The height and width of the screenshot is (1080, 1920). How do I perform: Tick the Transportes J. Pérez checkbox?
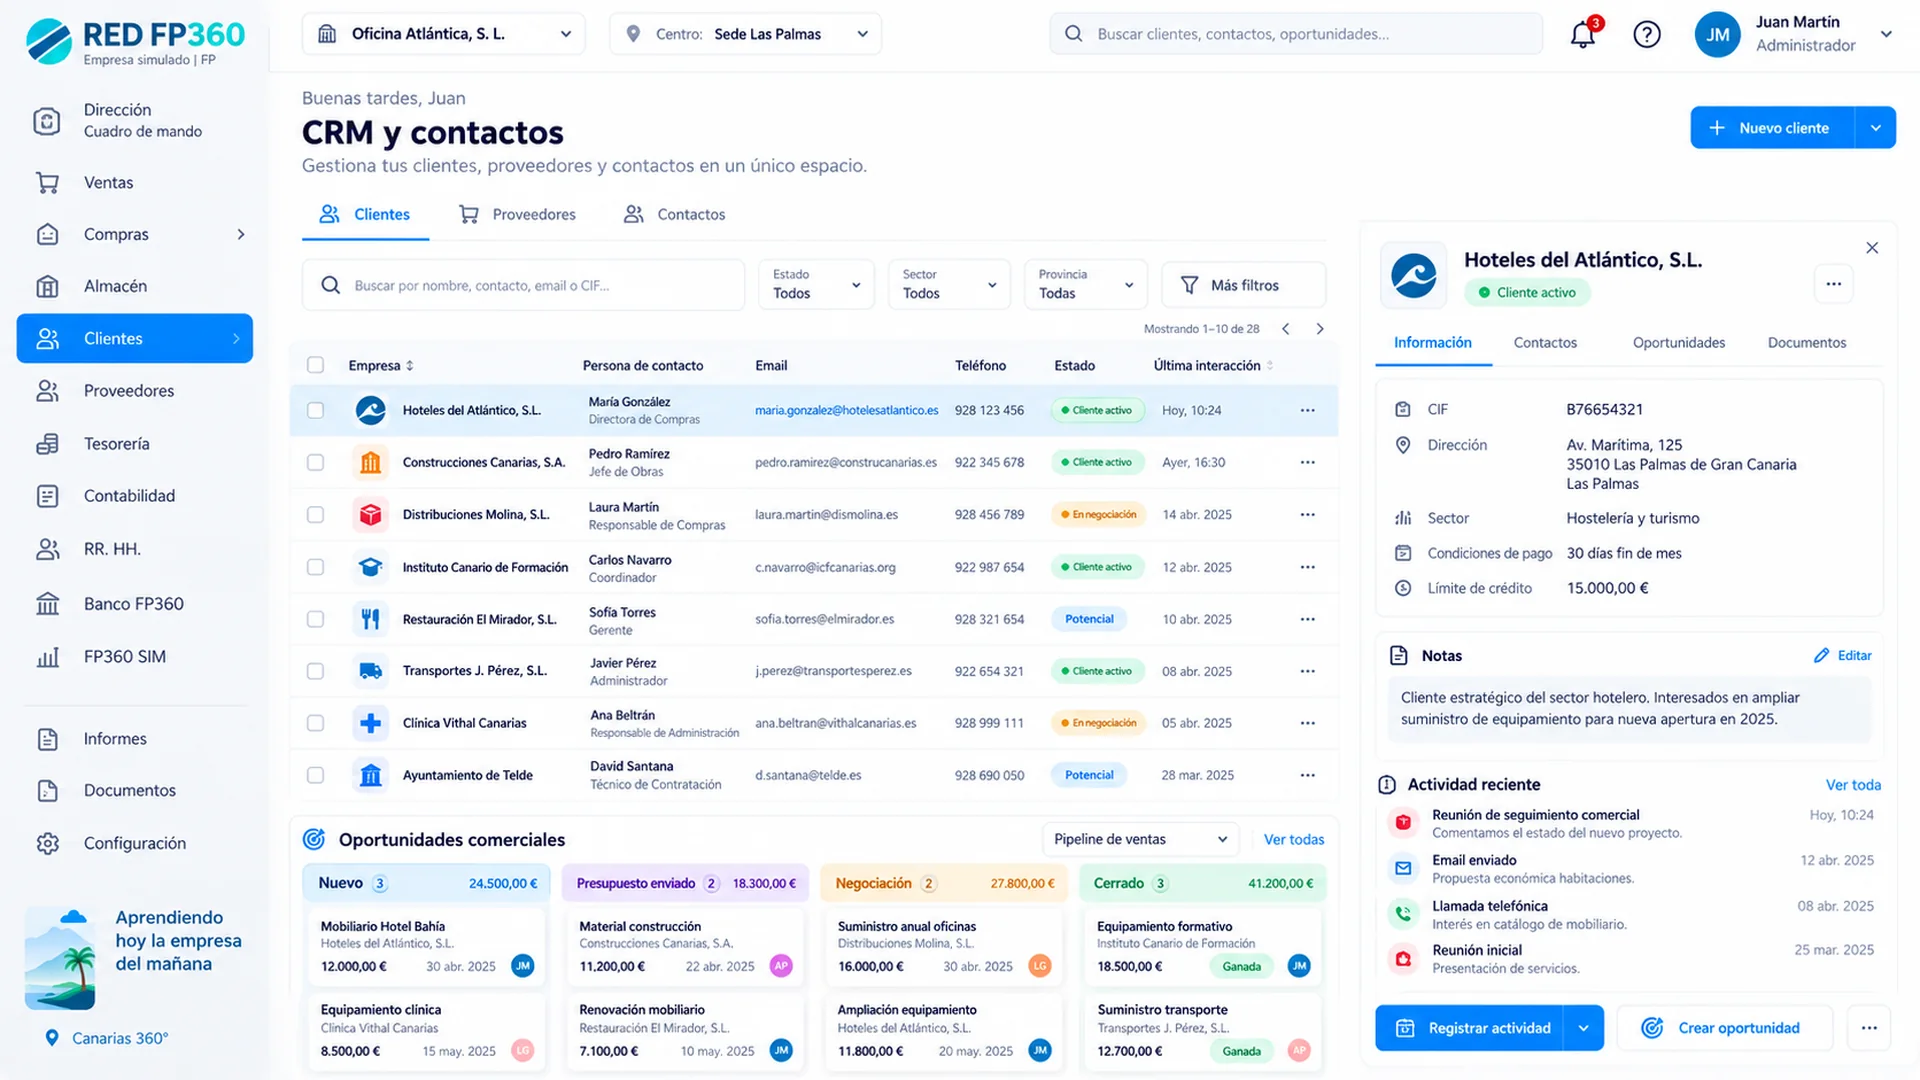[315, 671]
